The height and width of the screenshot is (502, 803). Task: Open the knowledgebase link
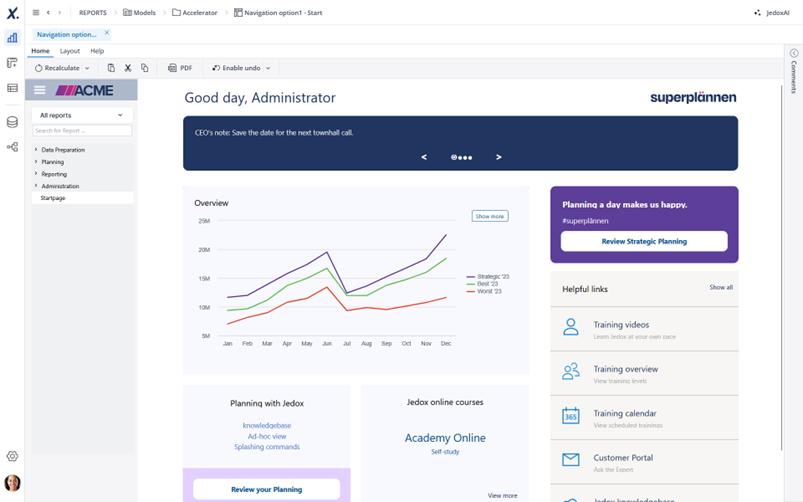(267, 425)
